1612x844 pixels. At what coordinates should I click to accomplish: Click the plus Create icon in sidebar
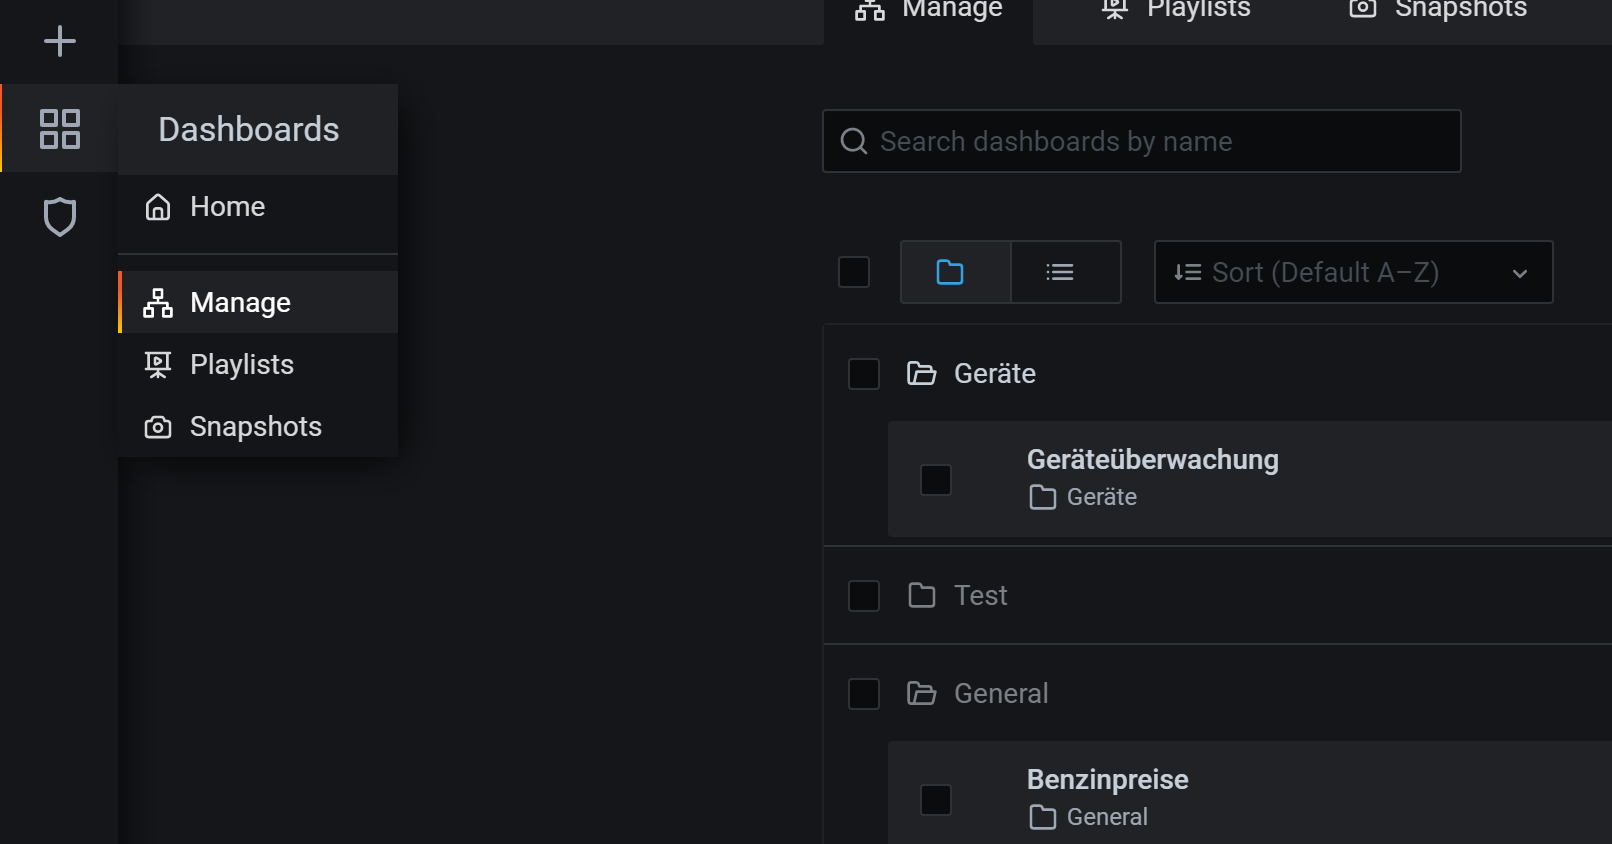click(60, 41)
